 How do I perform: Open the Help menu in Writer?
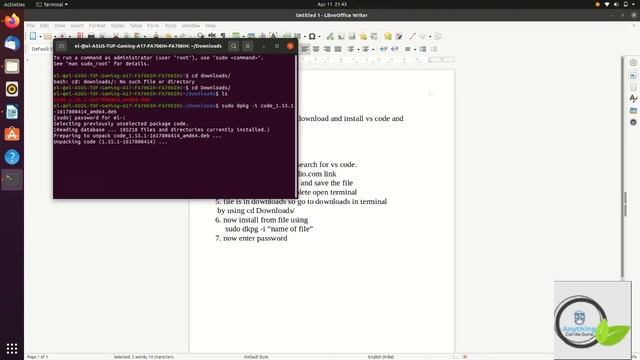210,26
